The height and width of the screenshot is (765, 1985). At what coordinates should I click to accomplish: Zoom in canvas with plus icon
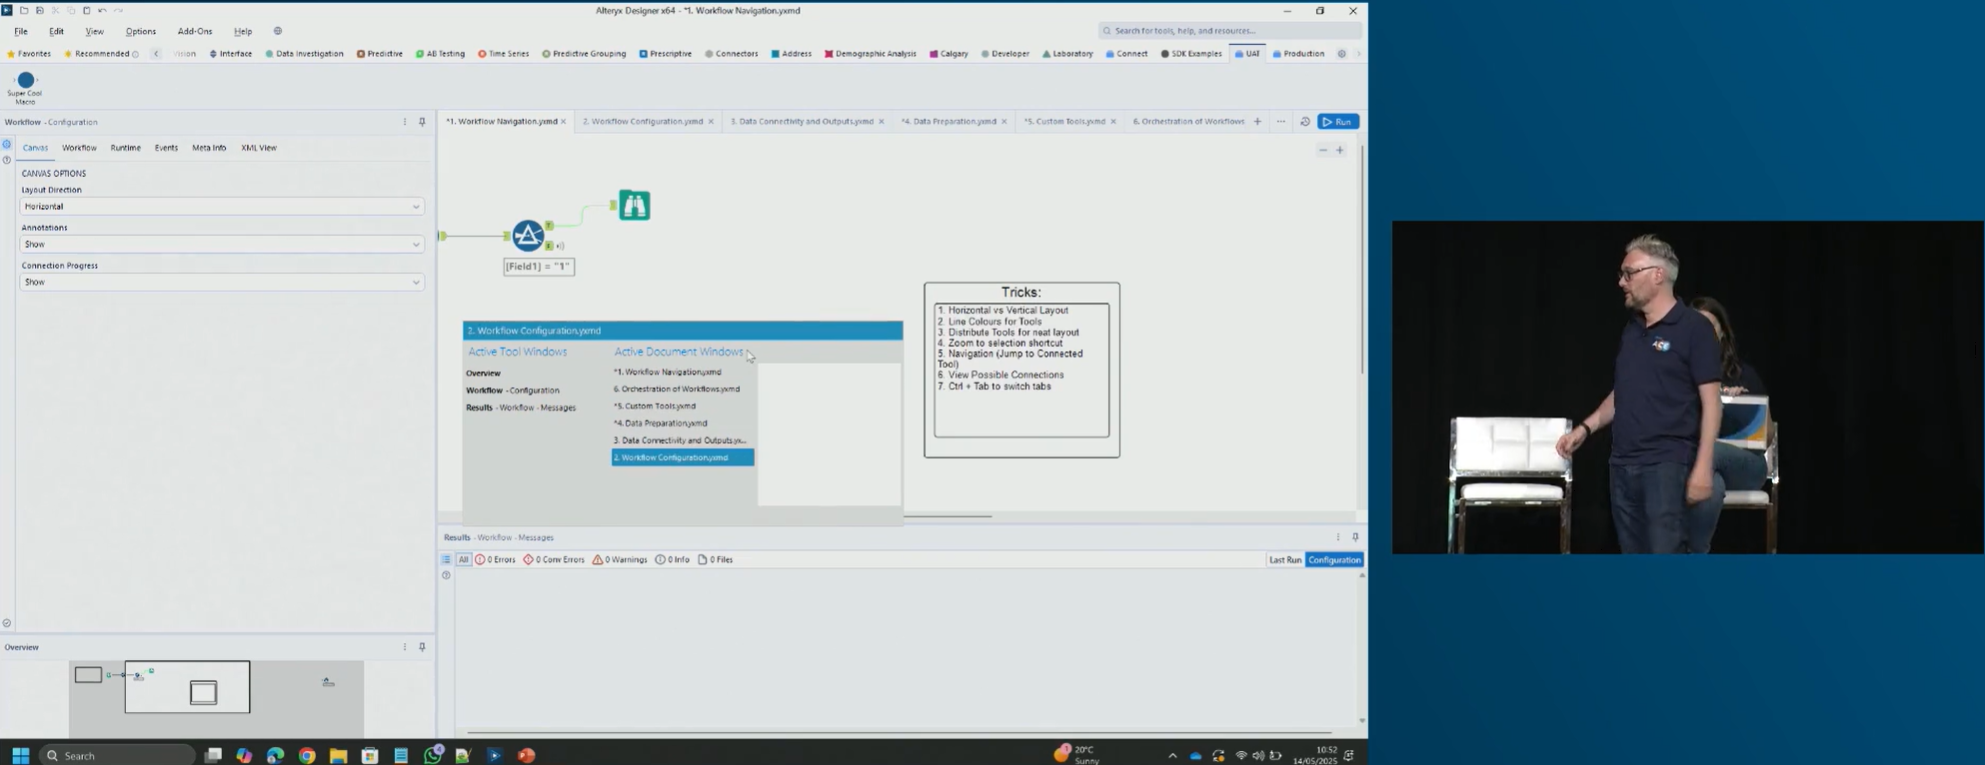point(1340,150)
